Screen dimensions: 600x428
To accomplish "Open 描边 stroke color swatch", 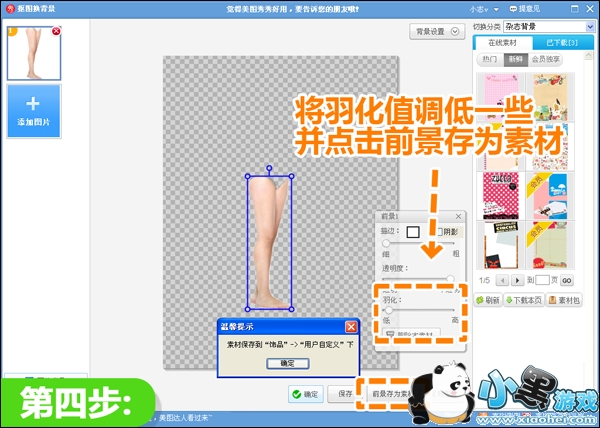I will [x=413, y=232].
